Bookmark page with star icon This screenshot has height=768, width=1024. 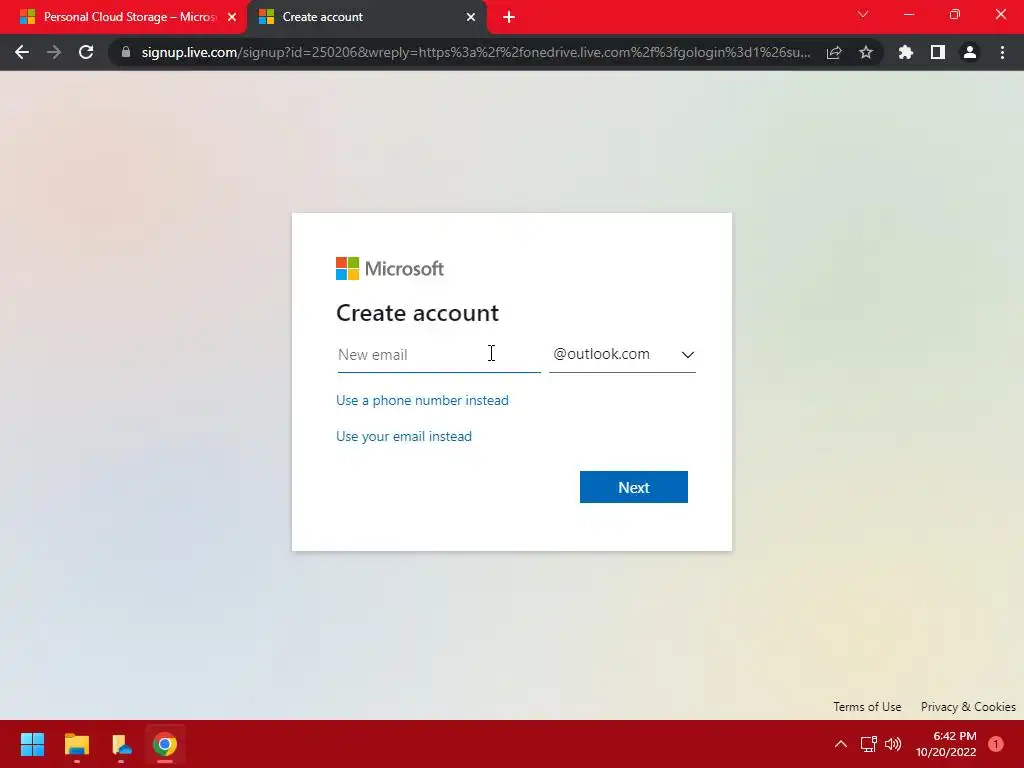click(866, 52)
